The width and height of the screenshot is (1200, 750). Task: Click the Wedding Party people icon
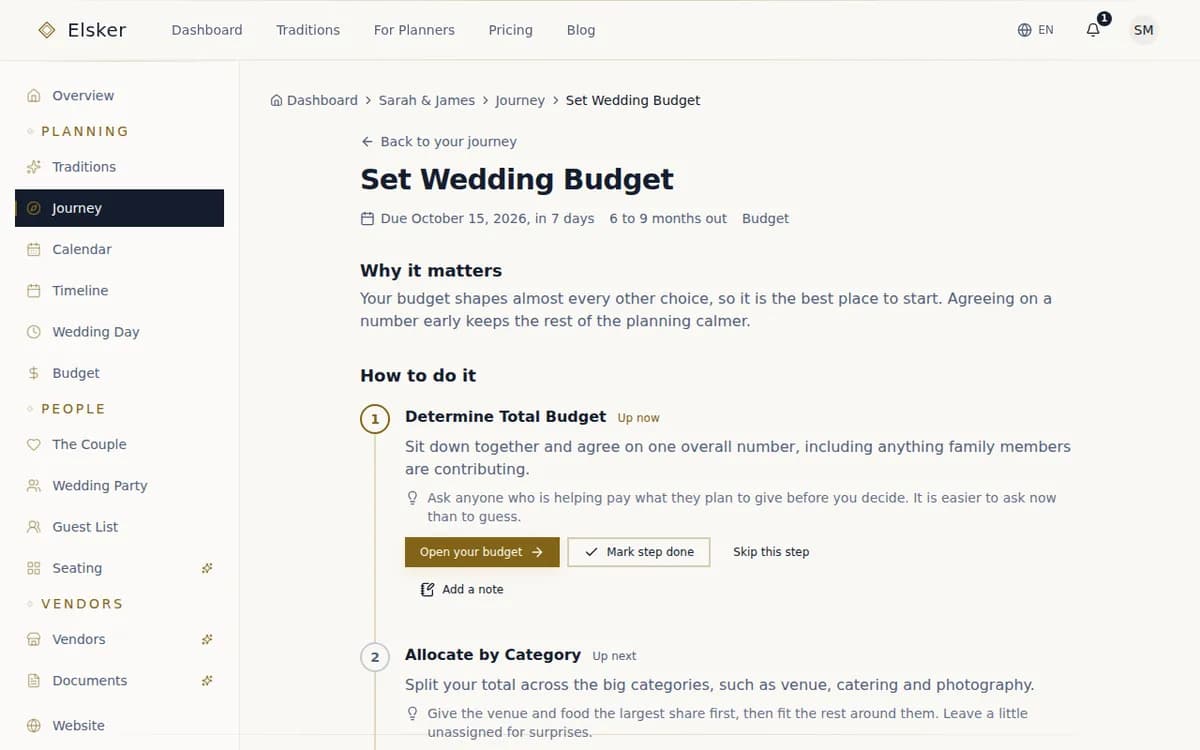[x=33, y=486]
